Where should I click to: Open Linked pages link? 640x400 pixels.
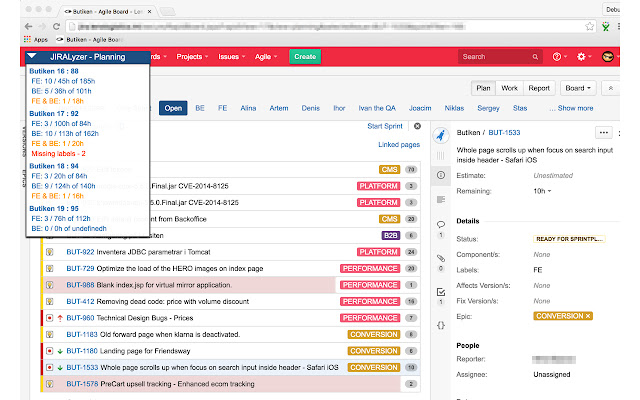tap(399, 144)
